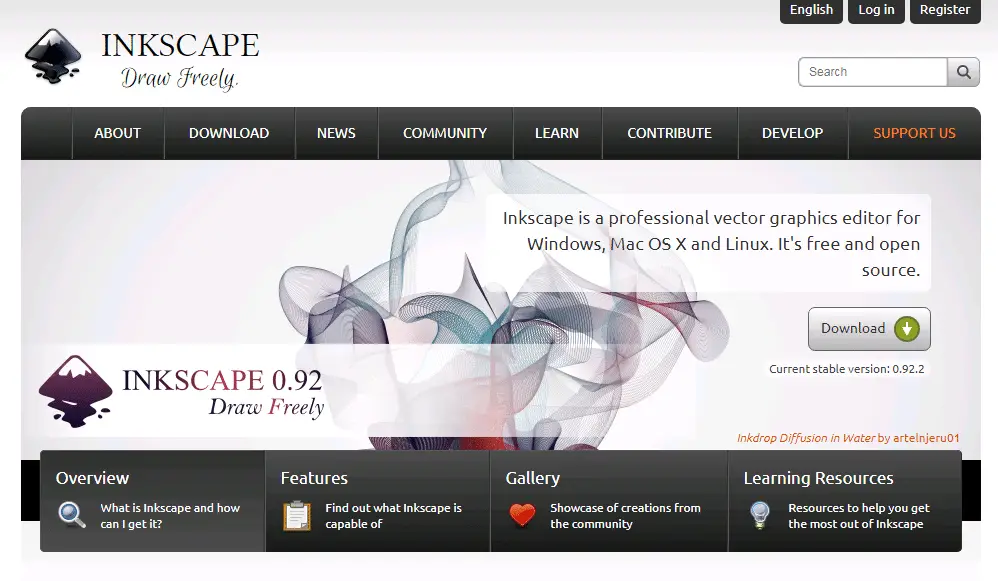Click the Log in button
The height and width of the screenshot is (581, 998).
point(876,10)
